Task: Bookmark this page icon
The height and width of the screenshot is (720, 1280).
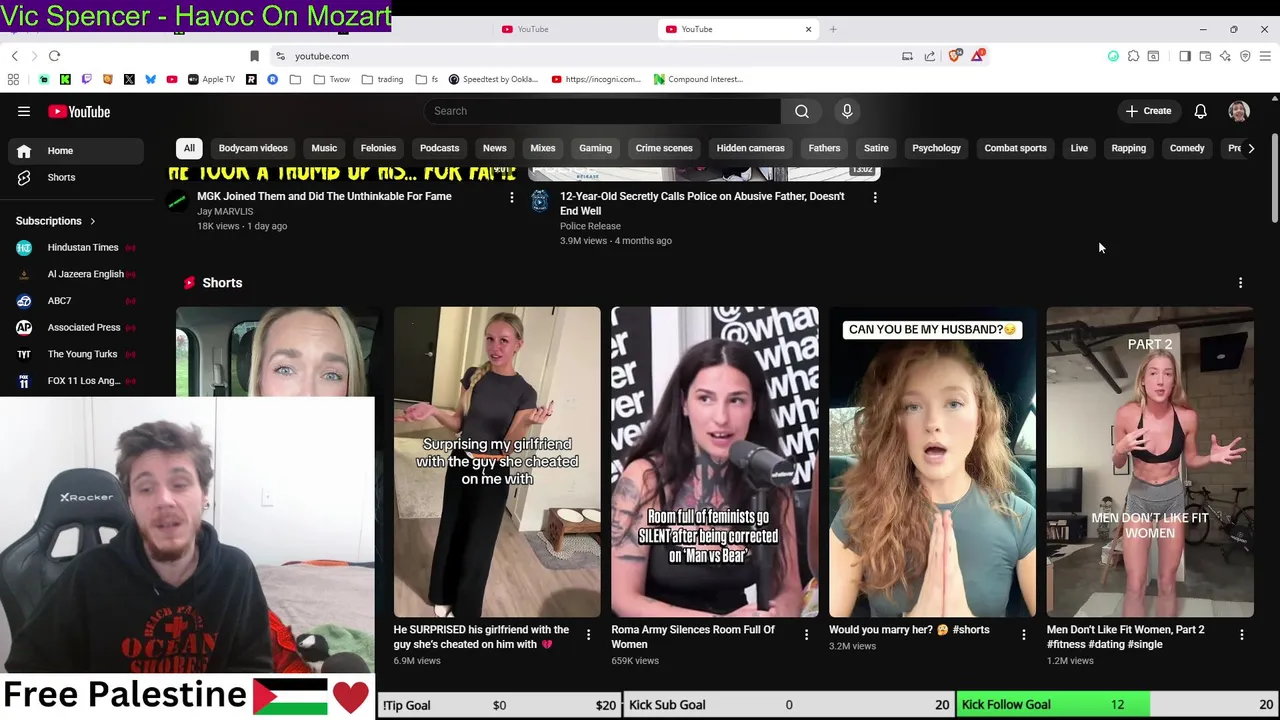Action: 254,56
